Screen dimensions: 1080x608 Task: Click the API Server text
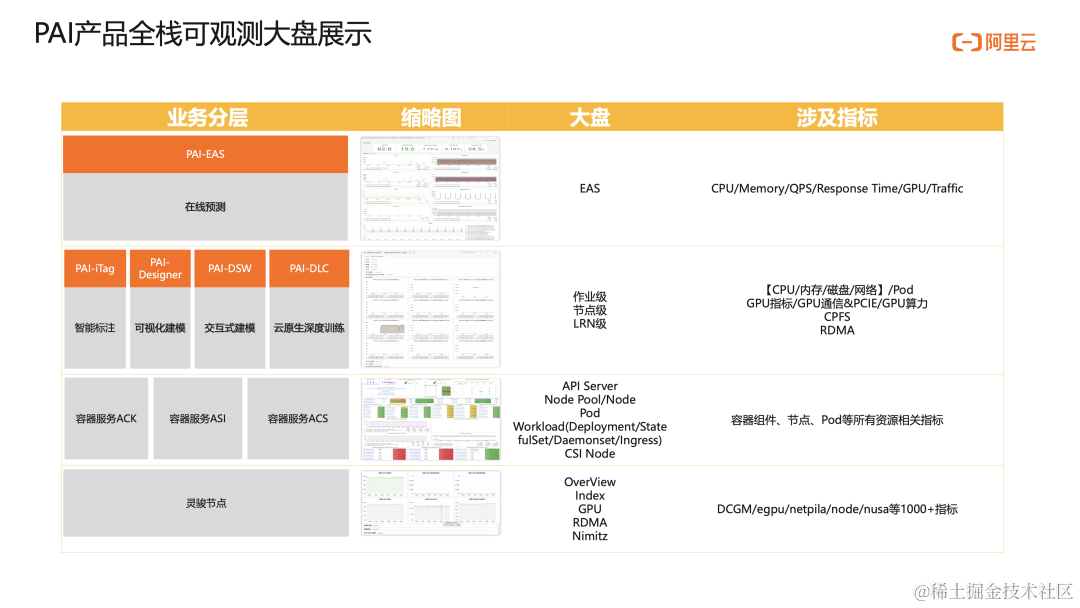click(x=590, y=386)
